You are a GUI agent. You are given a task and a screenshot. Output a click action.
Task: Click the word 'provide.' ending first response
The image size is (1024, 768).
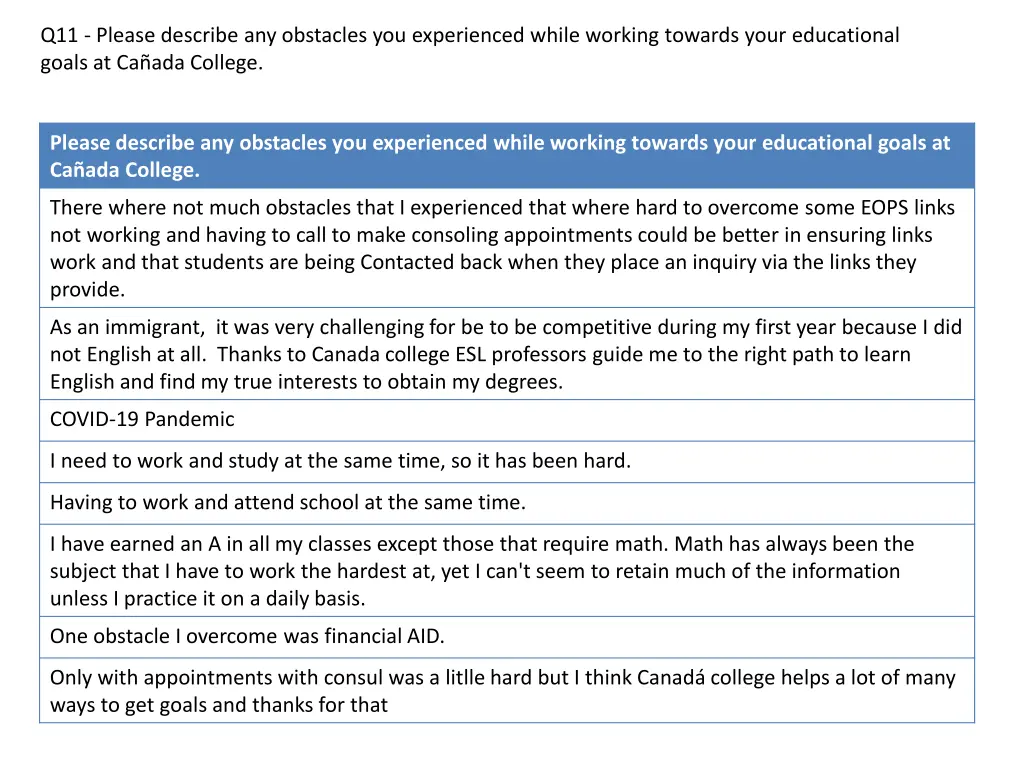coord(88,290)
